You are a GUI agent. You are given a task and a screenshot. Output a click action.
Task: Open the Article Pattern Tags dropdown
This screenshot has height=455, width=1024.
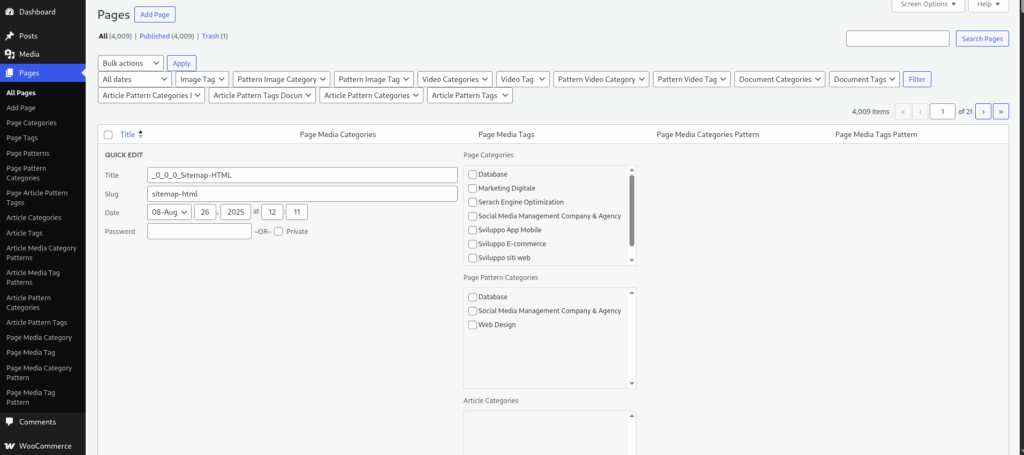coord(470,96)
